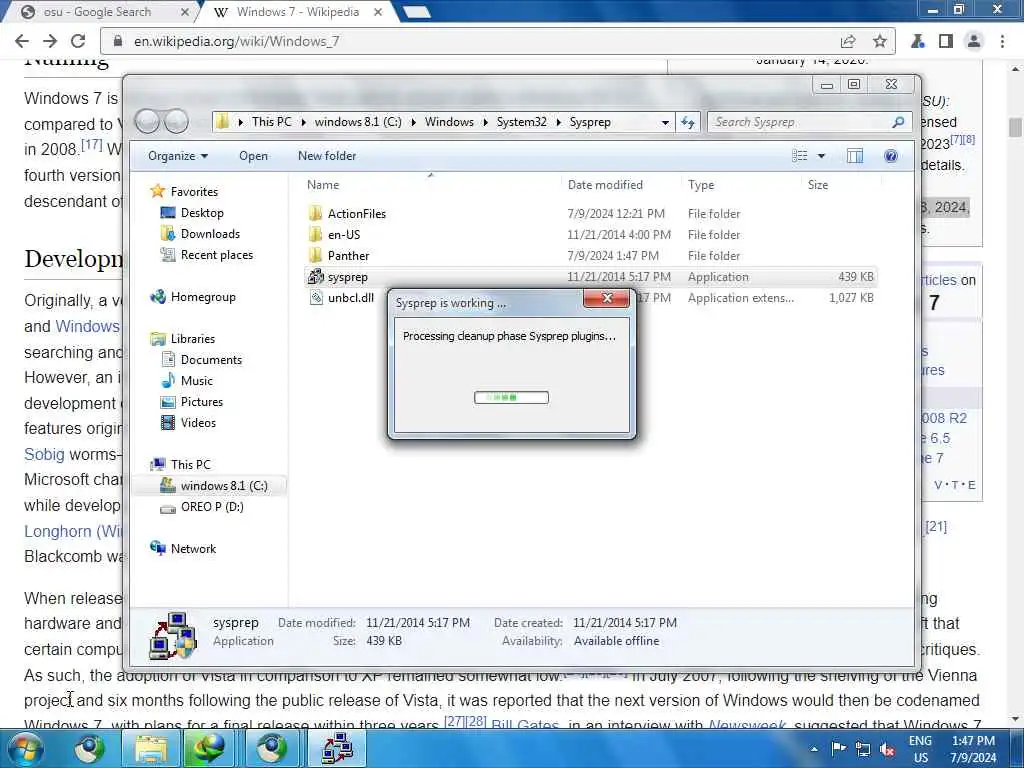Click the browser reload button

[x=78, y=41]
